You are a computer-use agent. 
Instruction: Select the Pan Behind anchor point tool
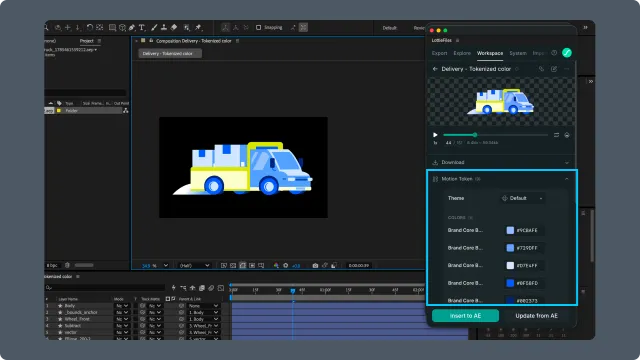(x=99, y=27)
